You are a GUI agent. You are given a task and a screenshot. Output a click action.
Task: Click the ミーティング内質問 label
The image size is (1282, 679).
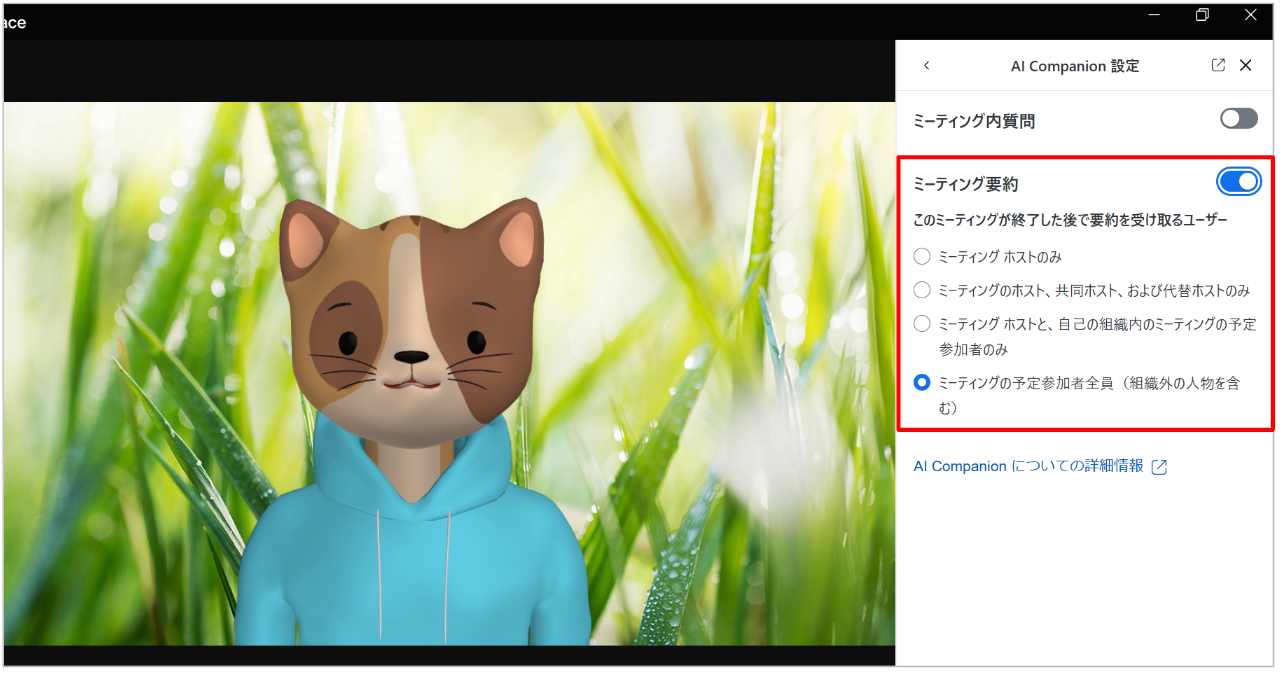pyautogui.click(x=974, y=121)
